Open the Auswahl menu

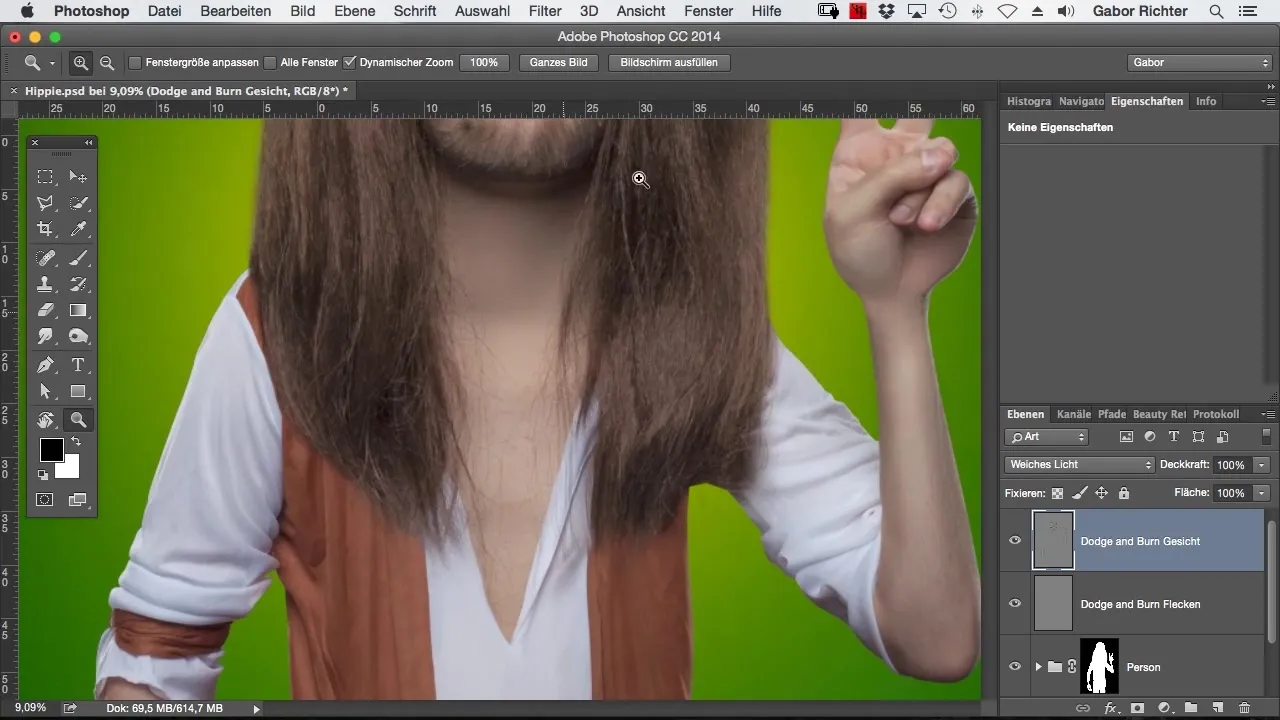click(x=482, y=11)
